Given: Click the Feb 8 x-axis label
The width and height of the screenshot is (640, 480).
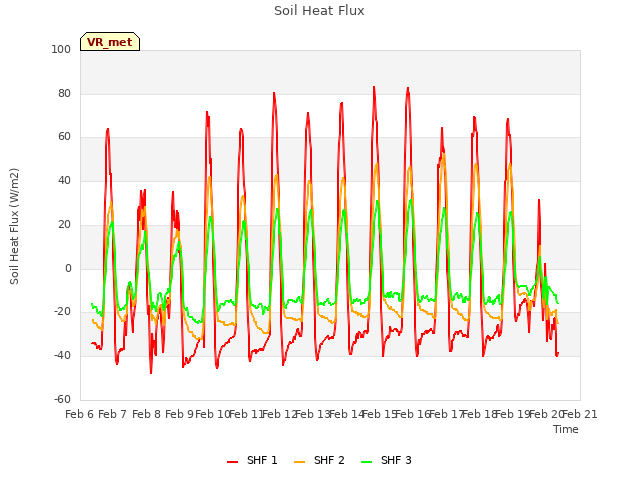Looking at the screenshot, I should (146, 414).
